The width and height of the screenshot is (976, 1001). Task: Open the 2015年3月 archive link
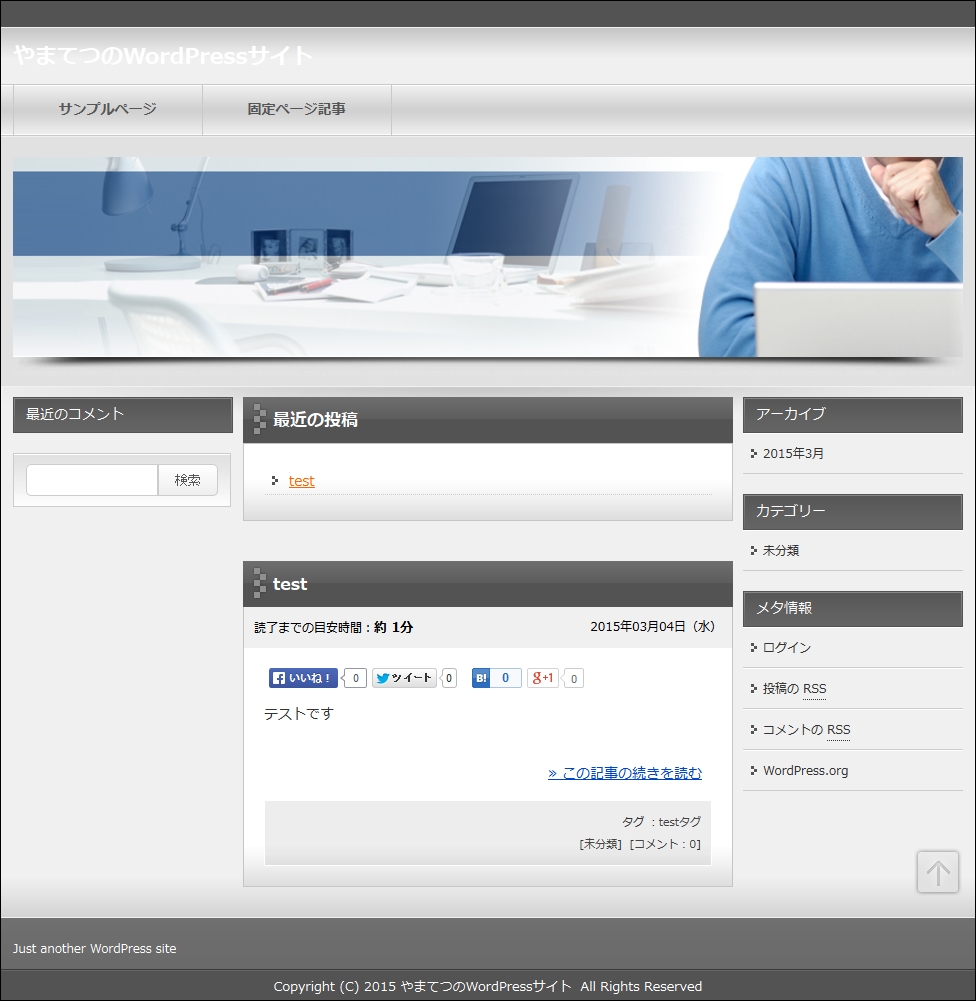(x=793, y=453)
